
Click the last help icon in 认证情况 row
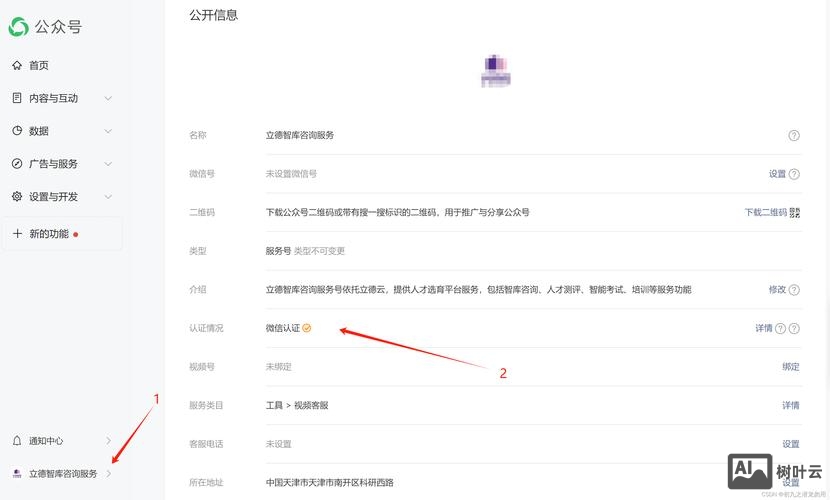click(x=794, y=329)
